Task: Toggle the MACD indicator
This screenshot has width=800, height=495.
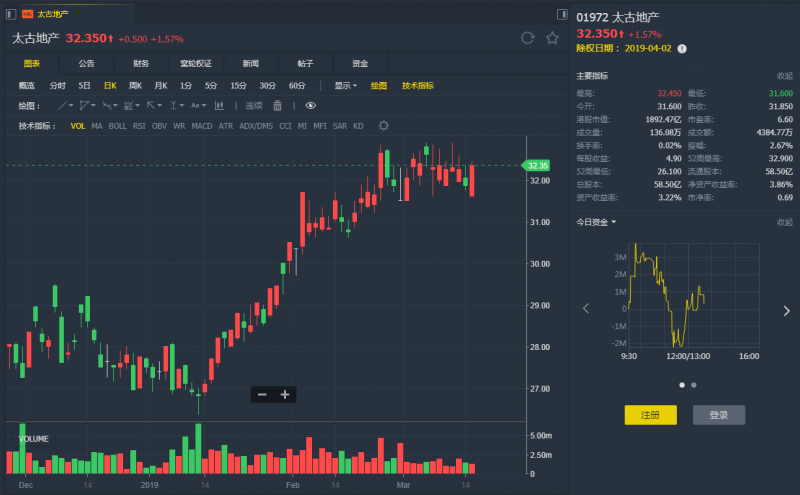Action: (202, 126)
